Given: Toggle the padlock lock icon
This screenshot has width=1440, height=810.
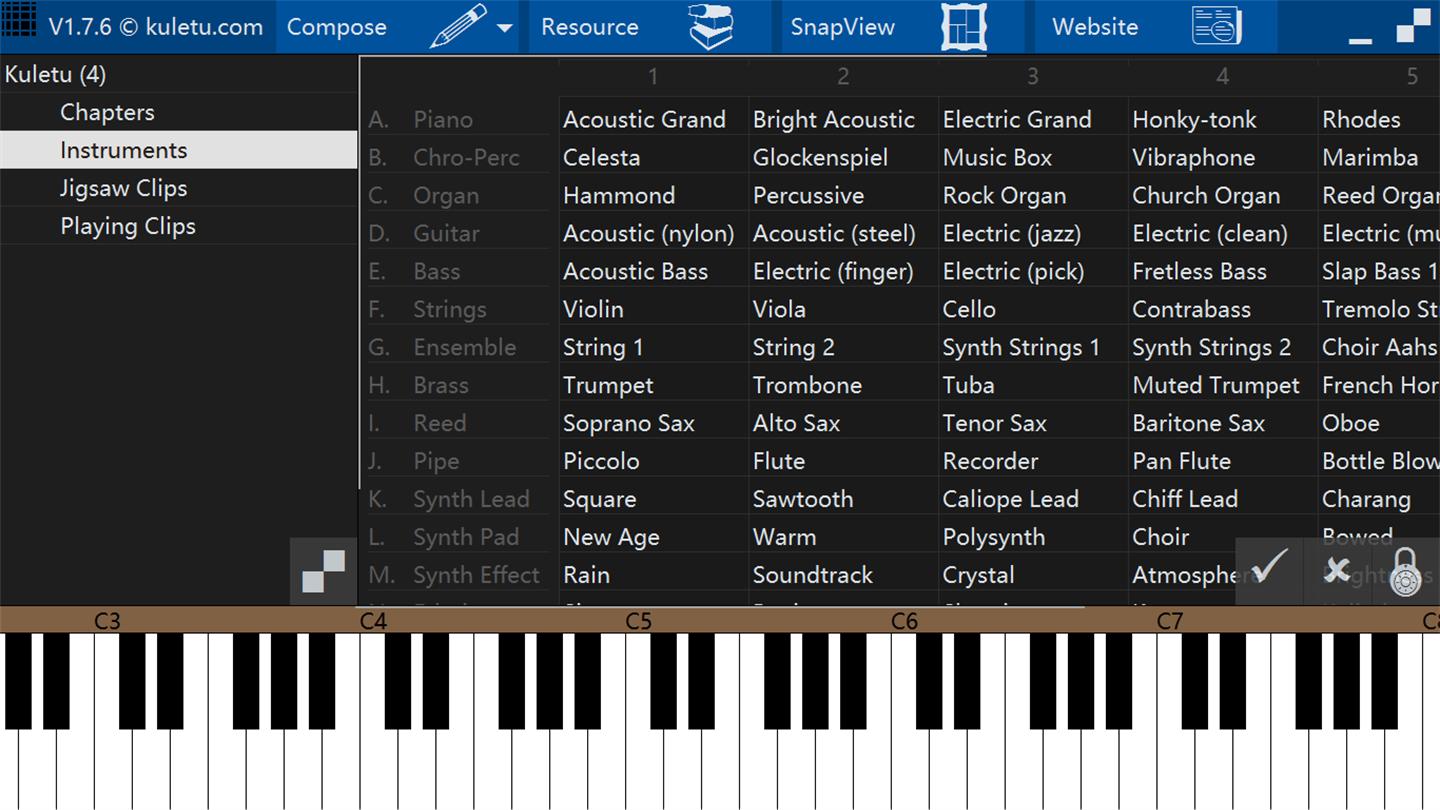Looking at the screenshot, I should point(1405,572).
